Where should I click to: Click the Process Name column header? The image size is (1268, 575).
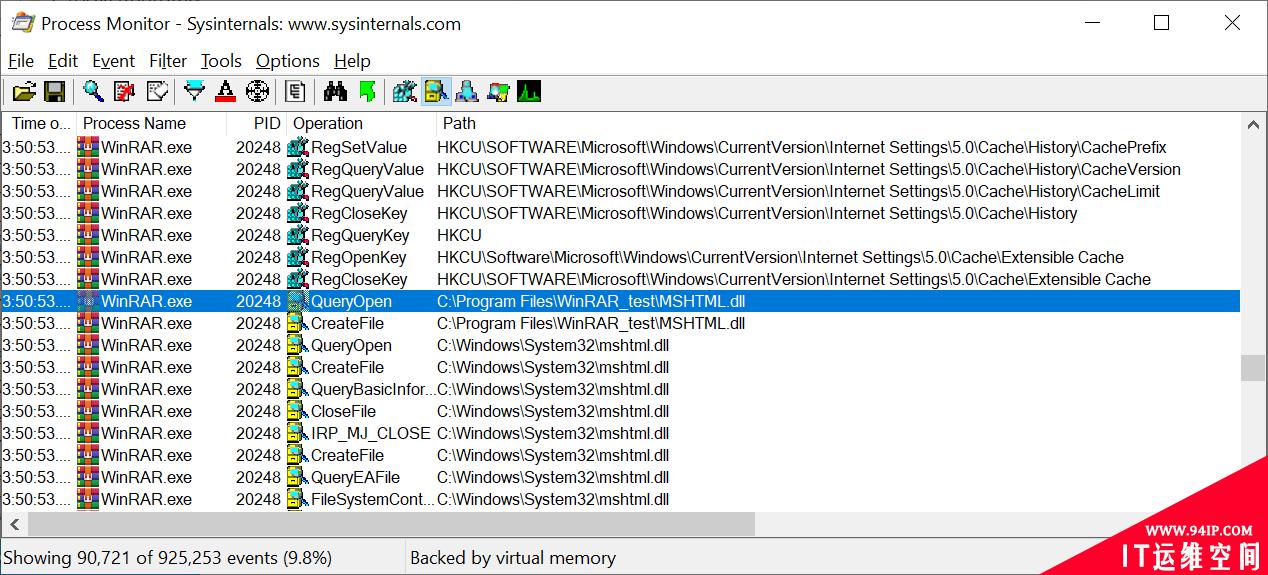(x=151, y=123)
